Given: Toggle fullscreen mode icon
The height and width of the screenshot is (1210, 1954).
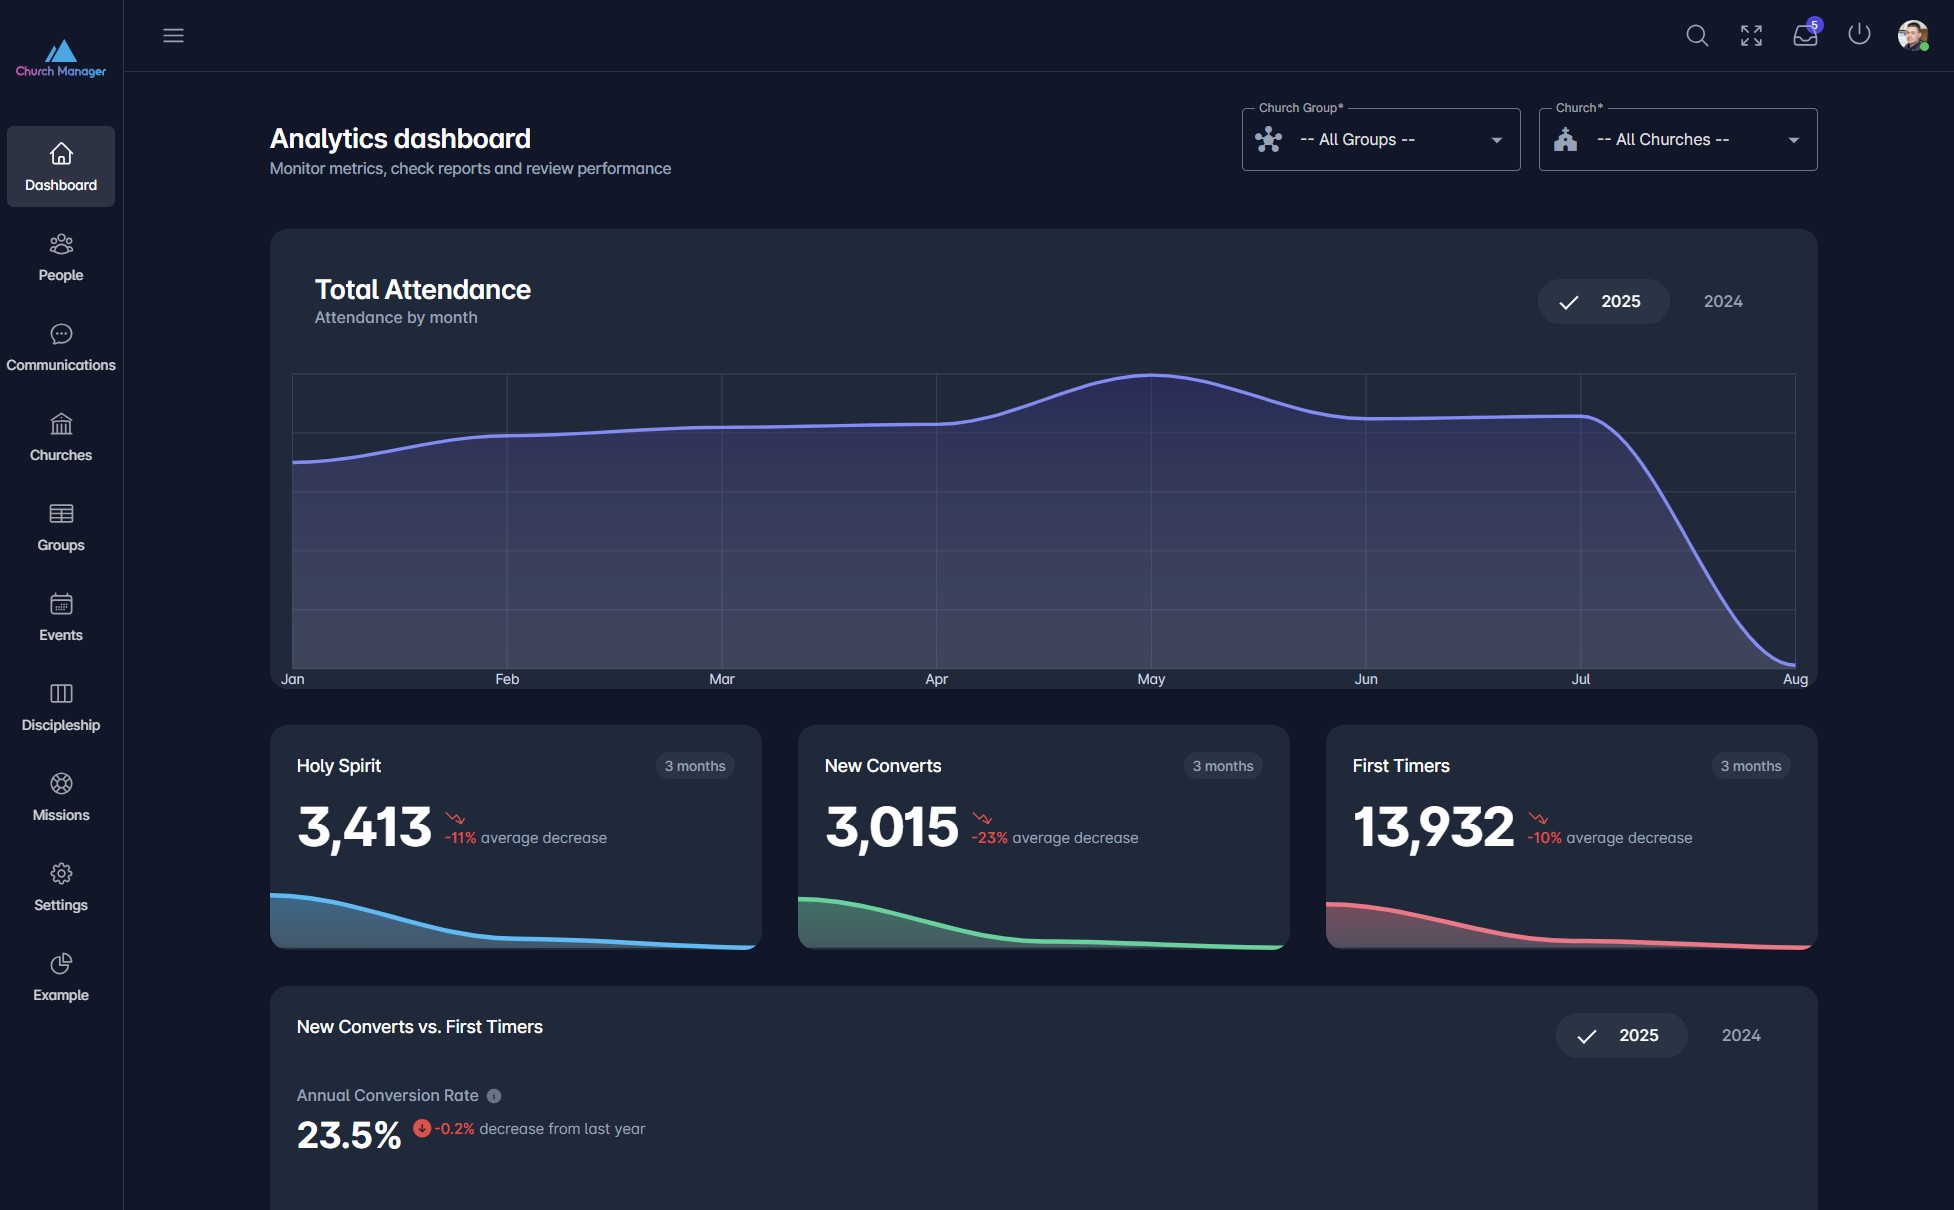Looking at the screenshot, I should tap(1751, 36).
